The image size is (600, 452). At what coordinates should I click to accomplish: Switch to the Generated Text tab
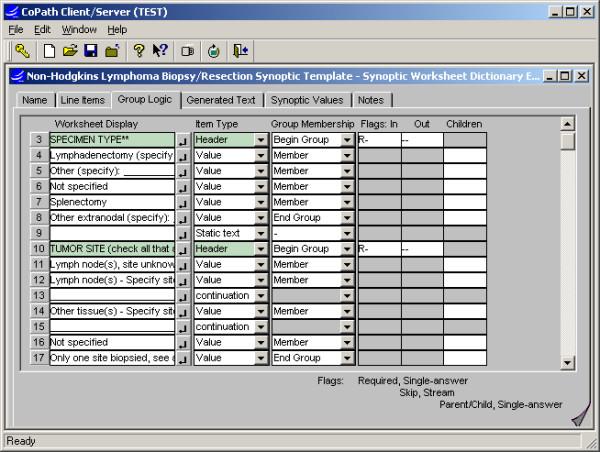tap(222, 100)
